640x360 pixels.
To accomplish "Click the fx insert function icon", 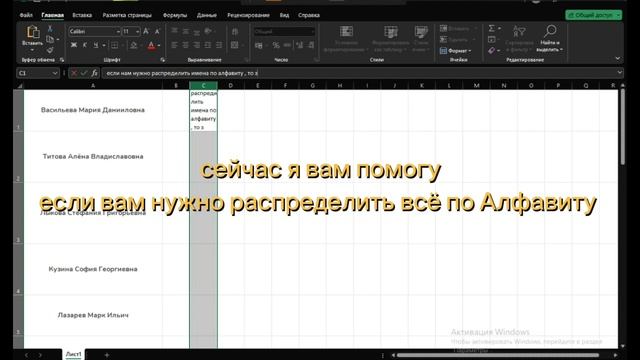I will 94,73.
